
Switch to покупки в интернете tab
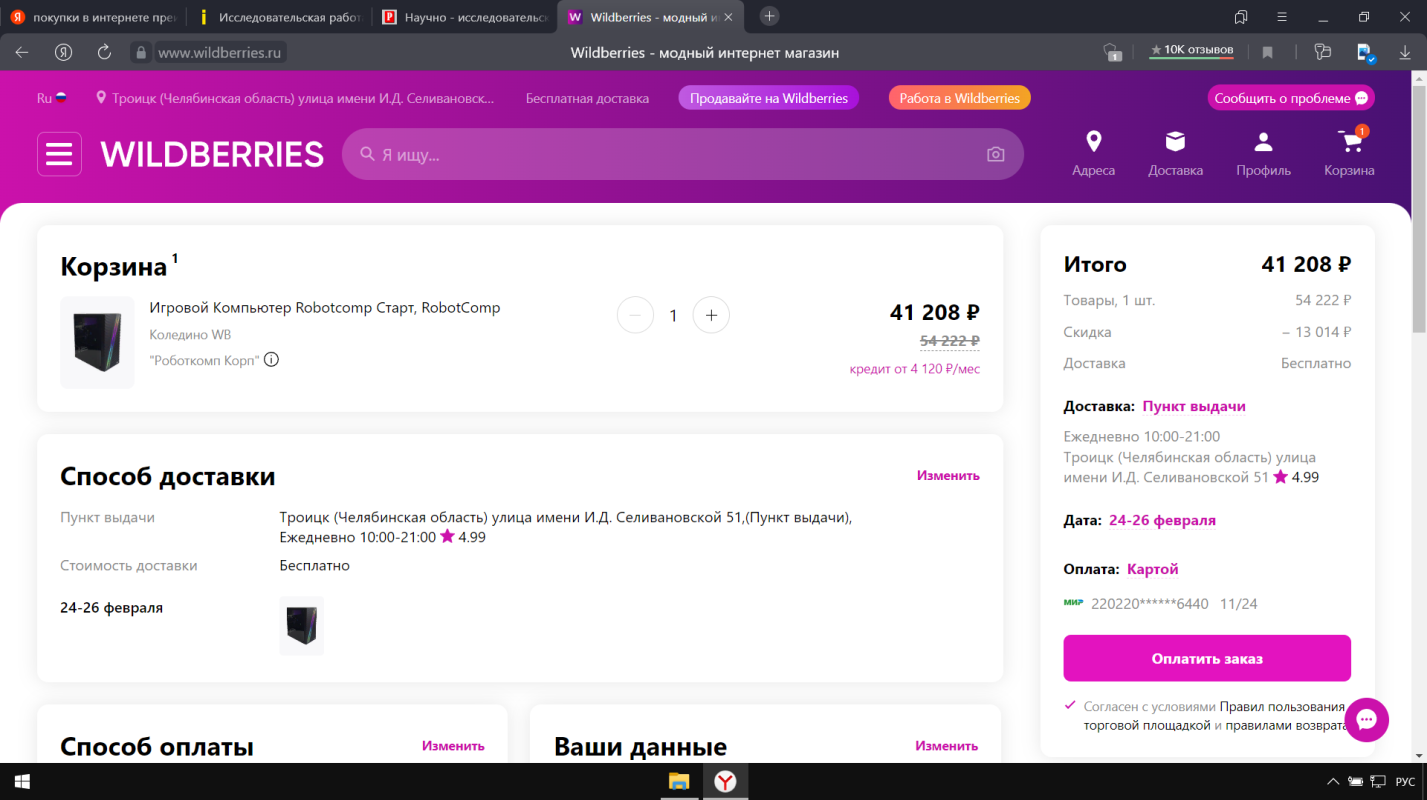pos(92,17)
